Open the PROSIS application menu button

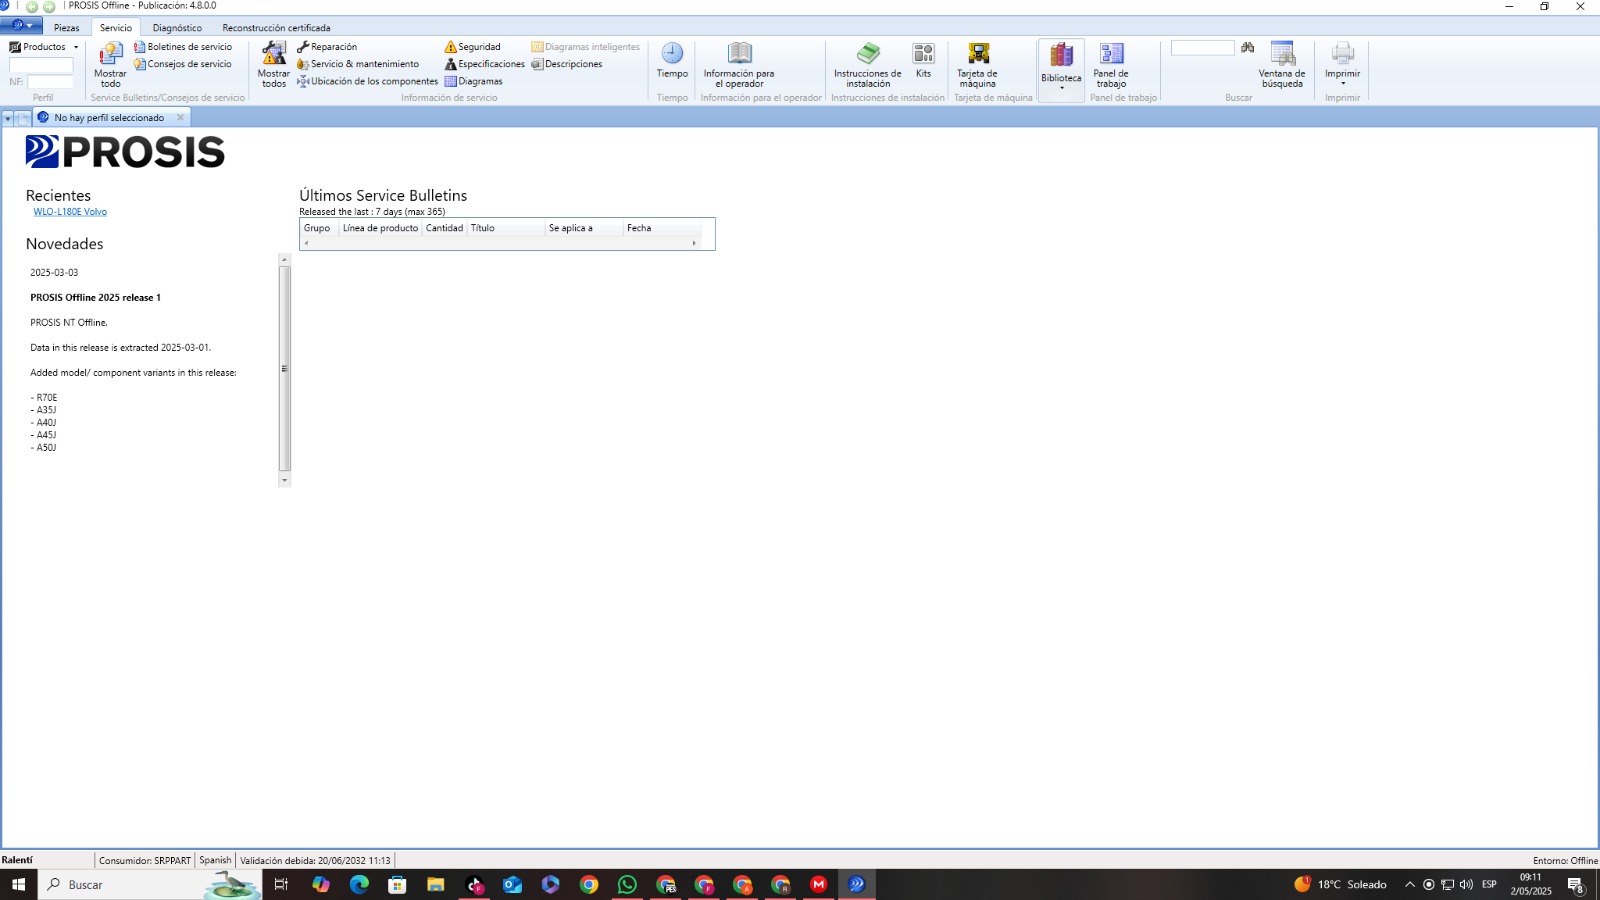(x=21, y=26)
